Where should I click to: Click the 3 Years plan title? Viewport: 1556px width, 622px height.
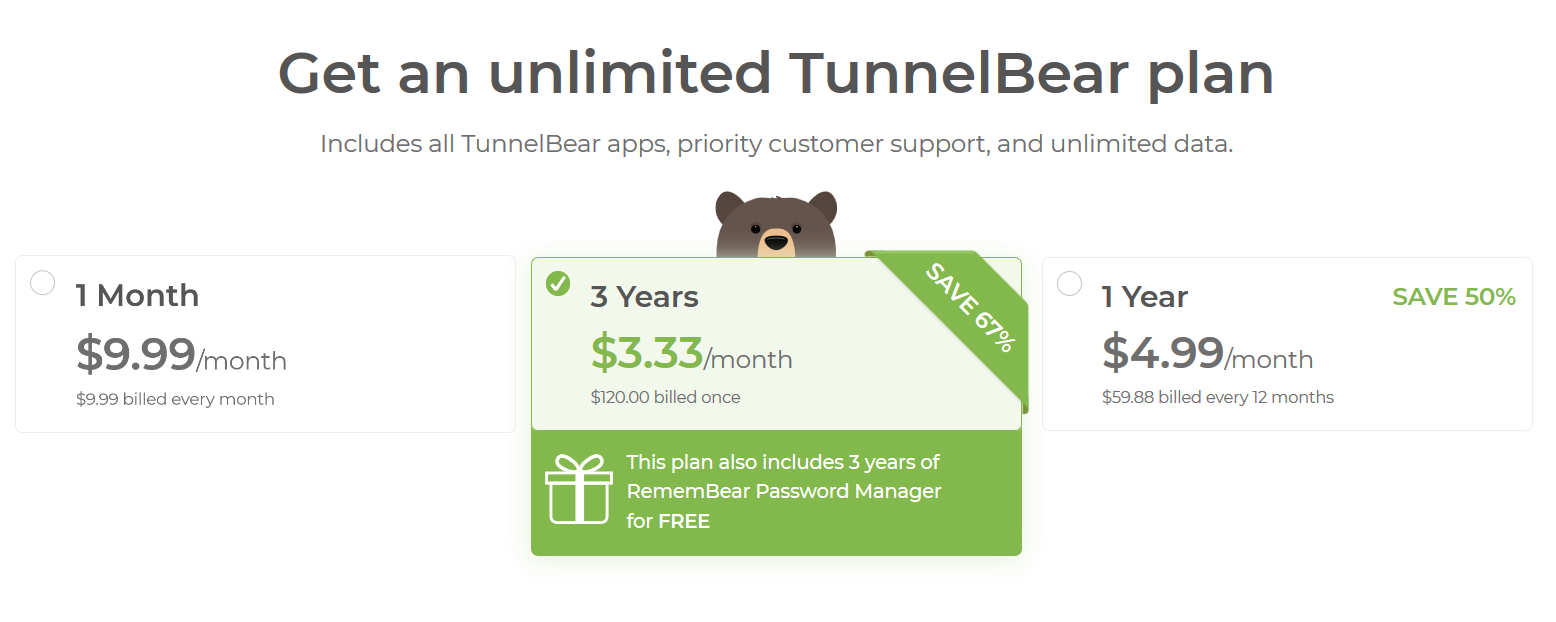pyautogui.click(x=644, y=297)
